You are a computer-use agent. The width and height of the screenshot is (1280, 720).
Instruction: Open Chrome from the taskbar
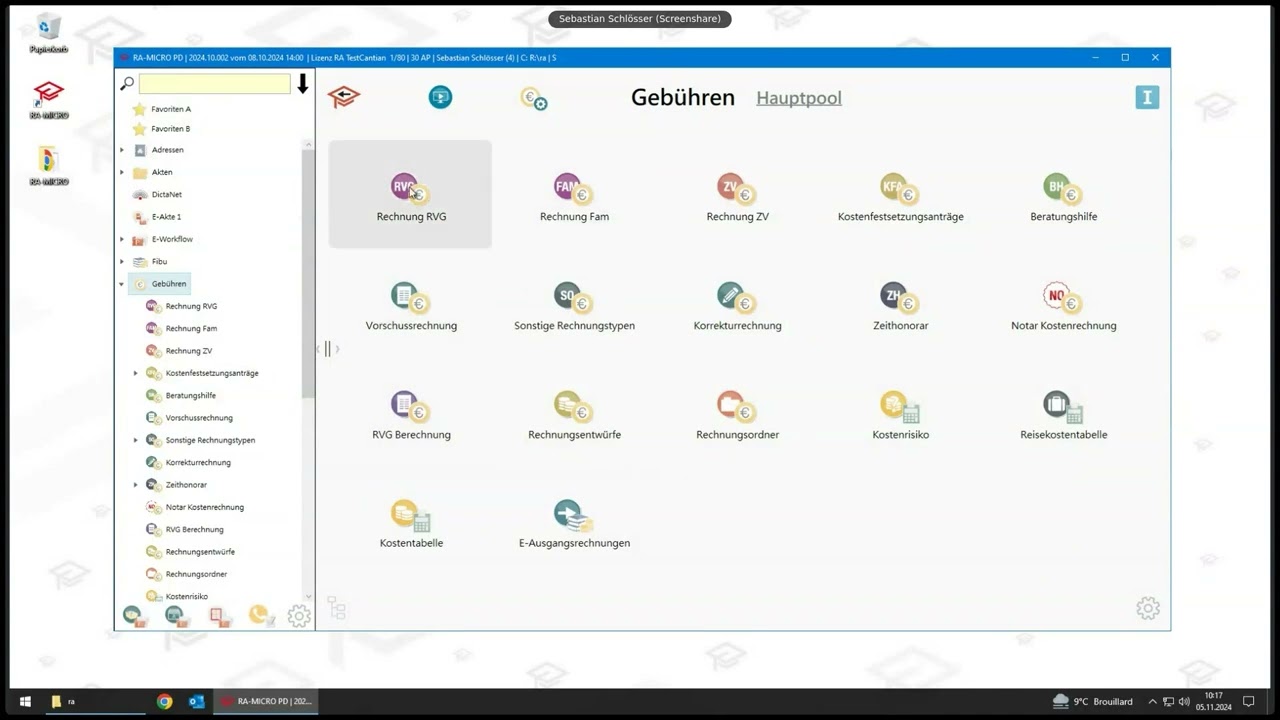pos(164,702)
